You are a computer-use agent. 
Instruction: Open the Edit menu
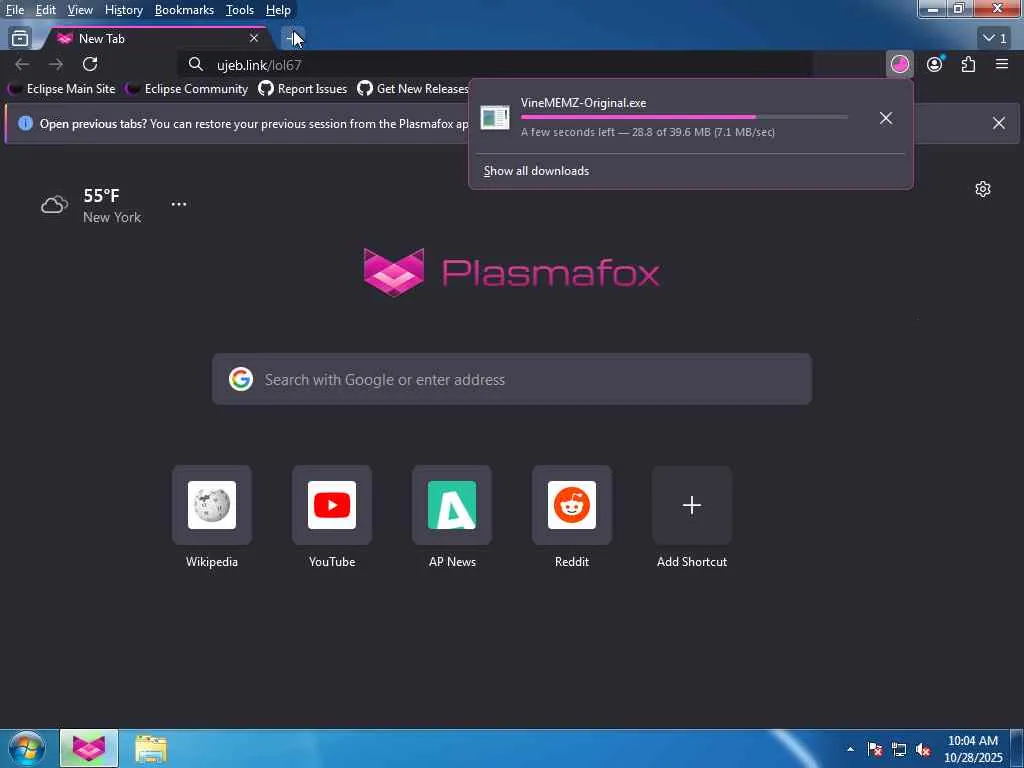pyautogui.click(x=45, y=10)
